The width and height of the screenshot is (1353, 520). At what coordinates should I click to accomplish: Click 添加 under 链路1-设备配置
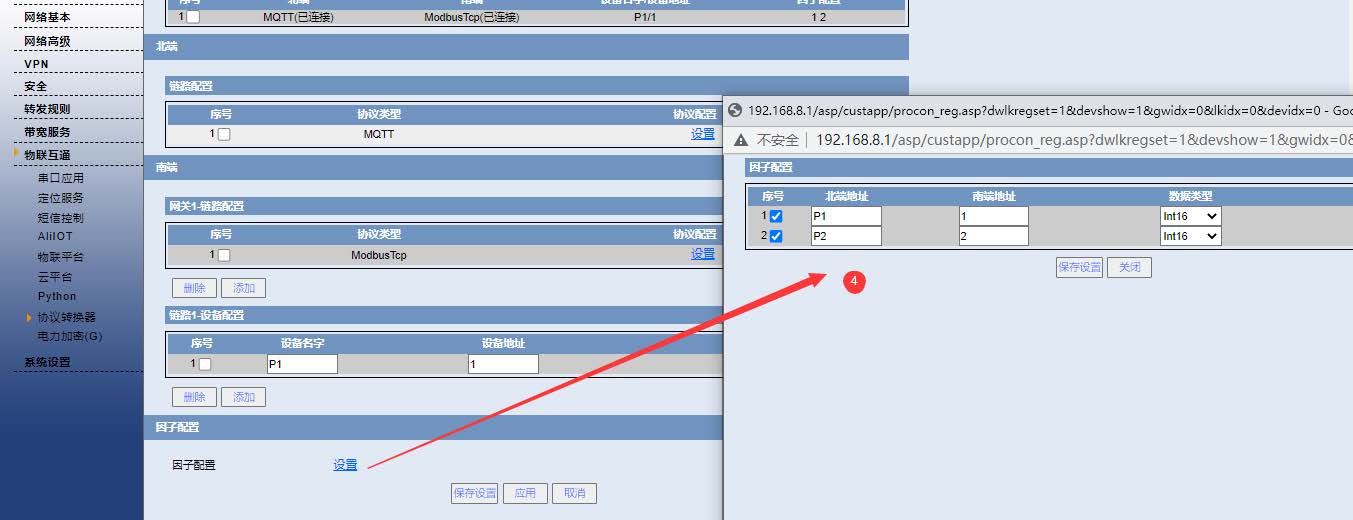click(243, 397)
